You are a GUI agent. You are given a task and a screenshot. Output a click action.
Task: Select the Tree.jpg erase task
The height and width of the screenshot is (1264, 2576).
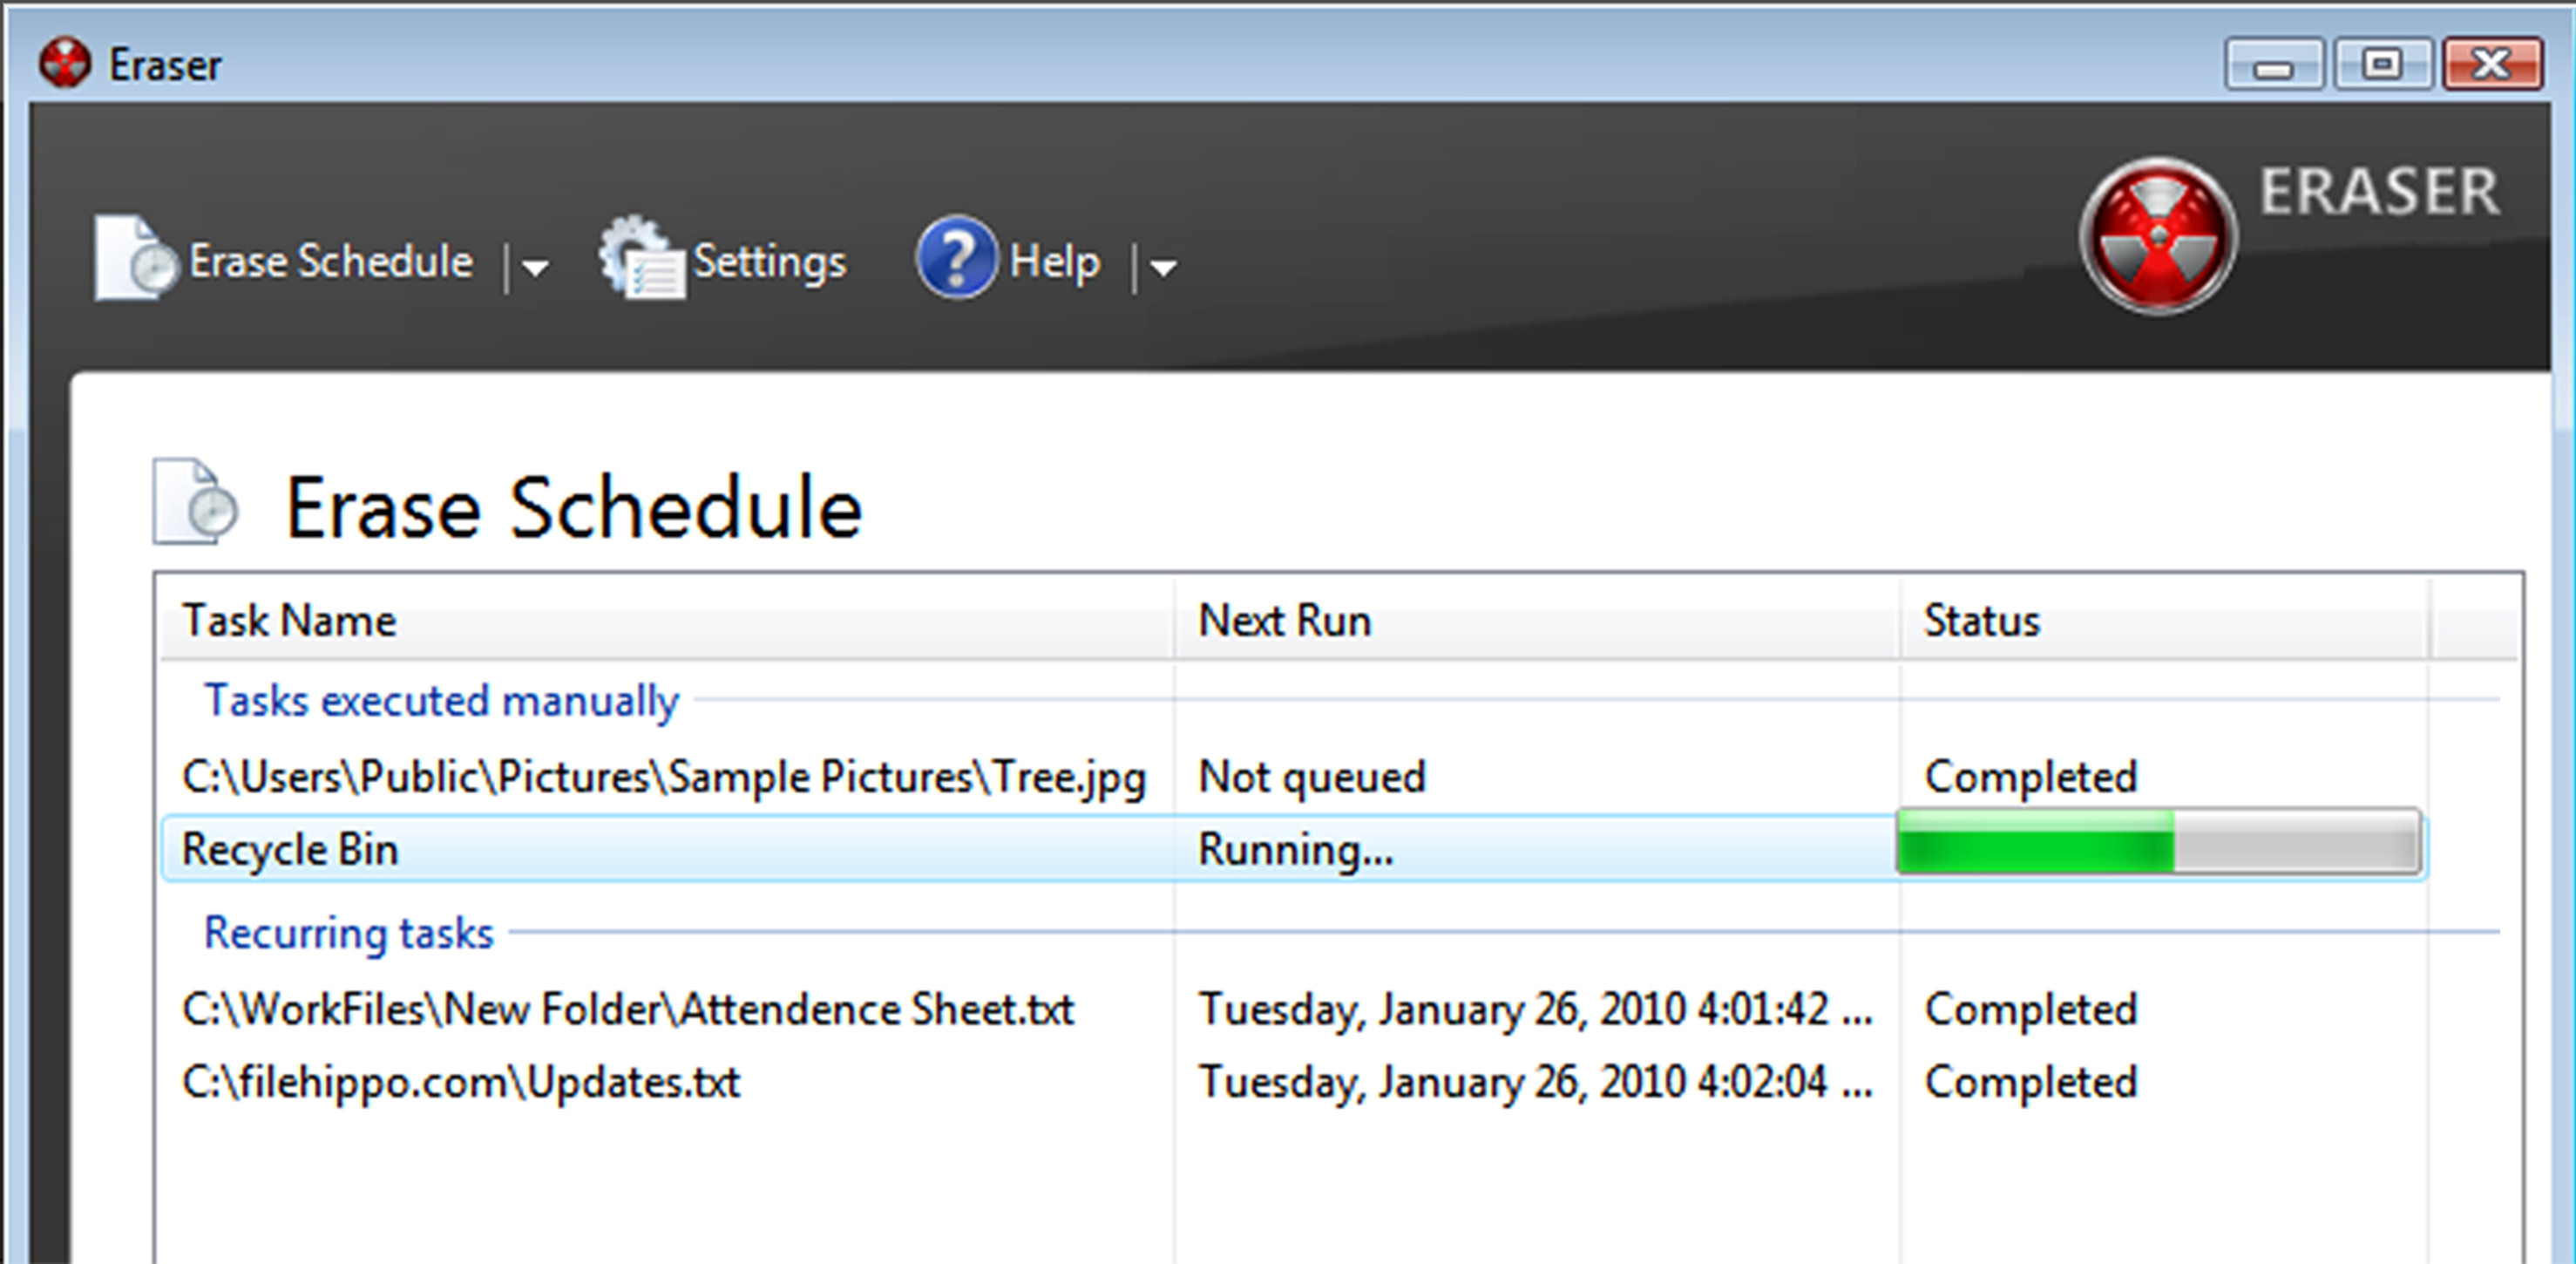(x=663, y=777)
